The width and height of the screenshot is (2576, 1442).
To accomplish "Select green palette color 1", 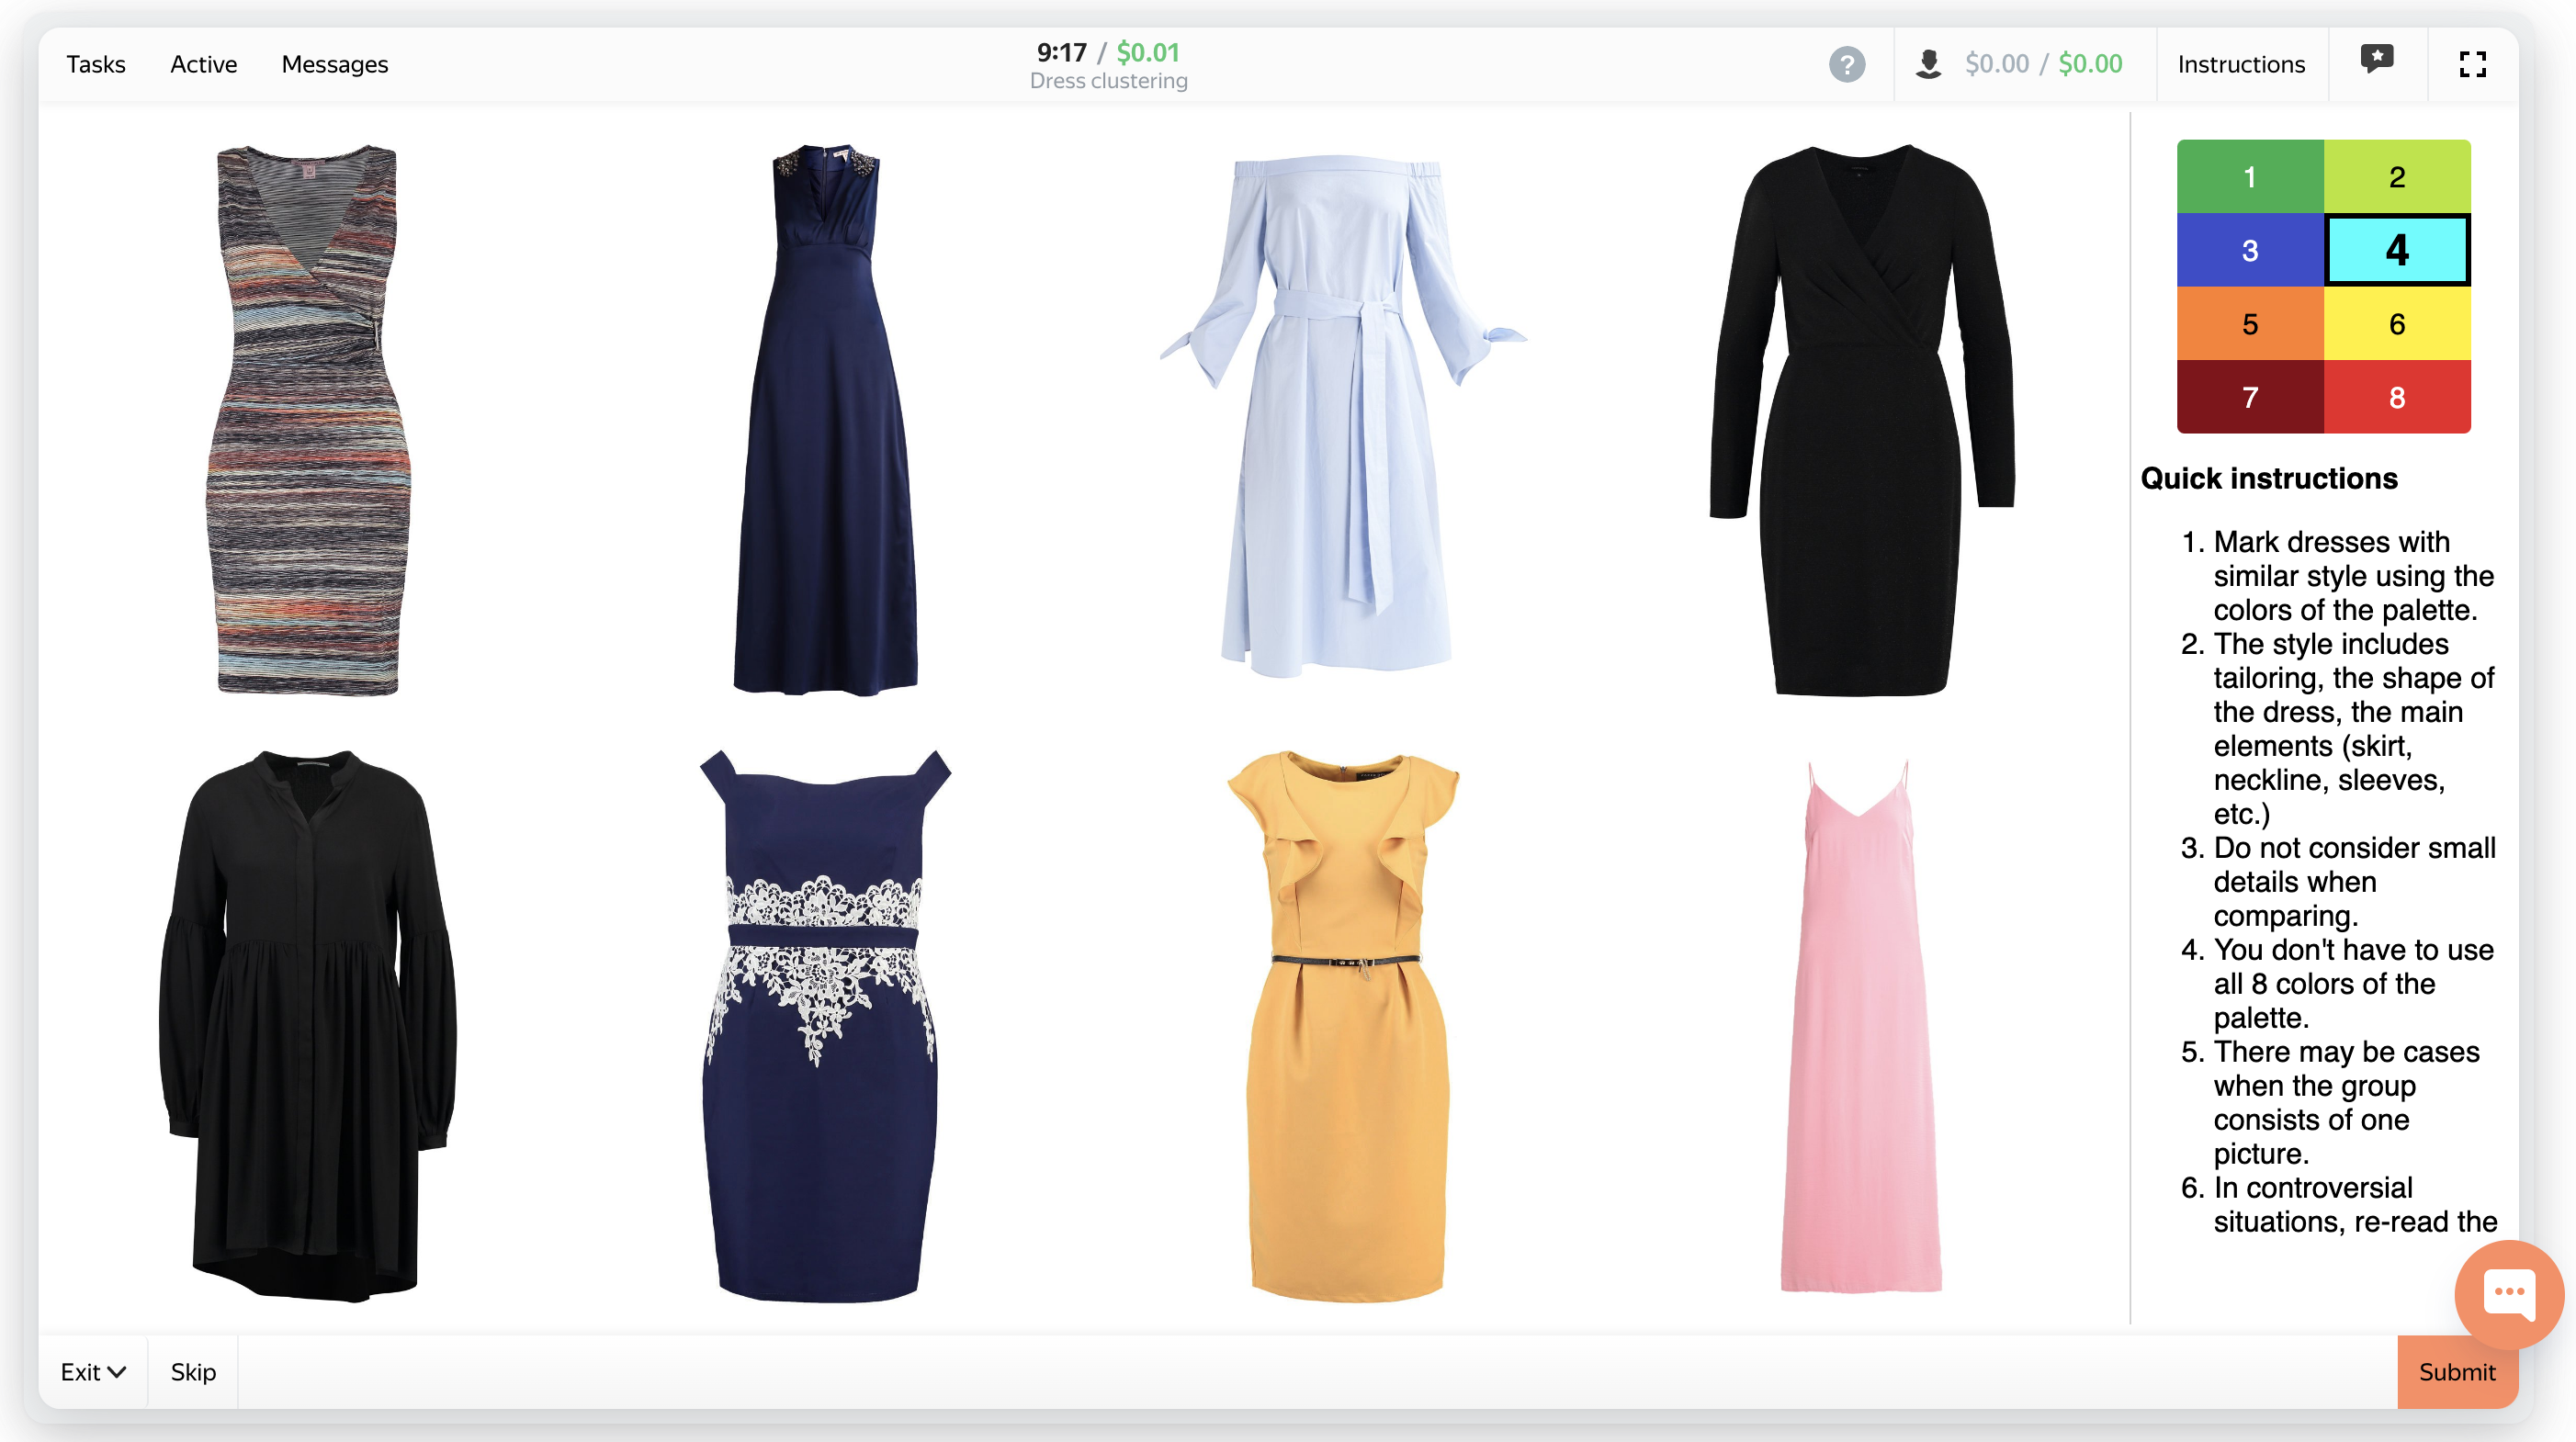I will tap(2249, 177).
